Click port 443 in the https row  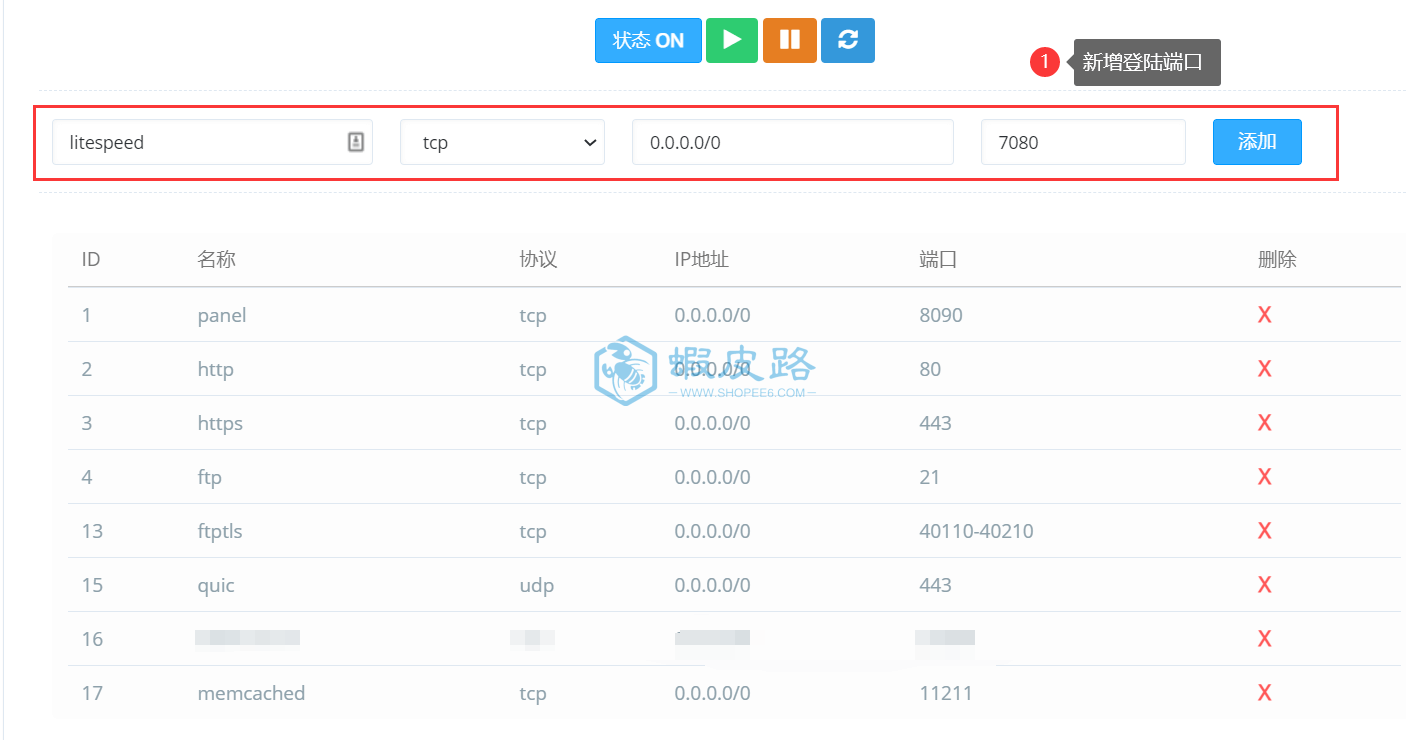coord(935,423)
